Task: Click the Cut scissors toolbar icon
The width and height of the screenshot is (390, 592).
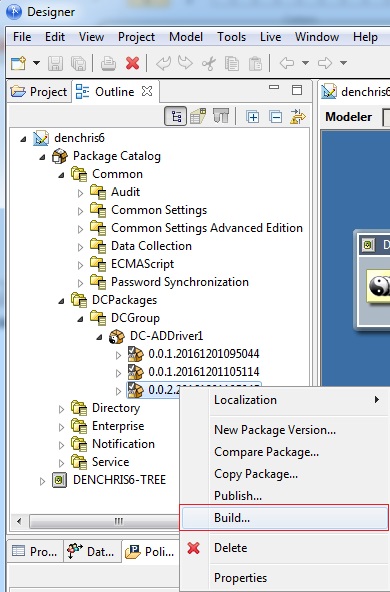Action: coord(209,63)
